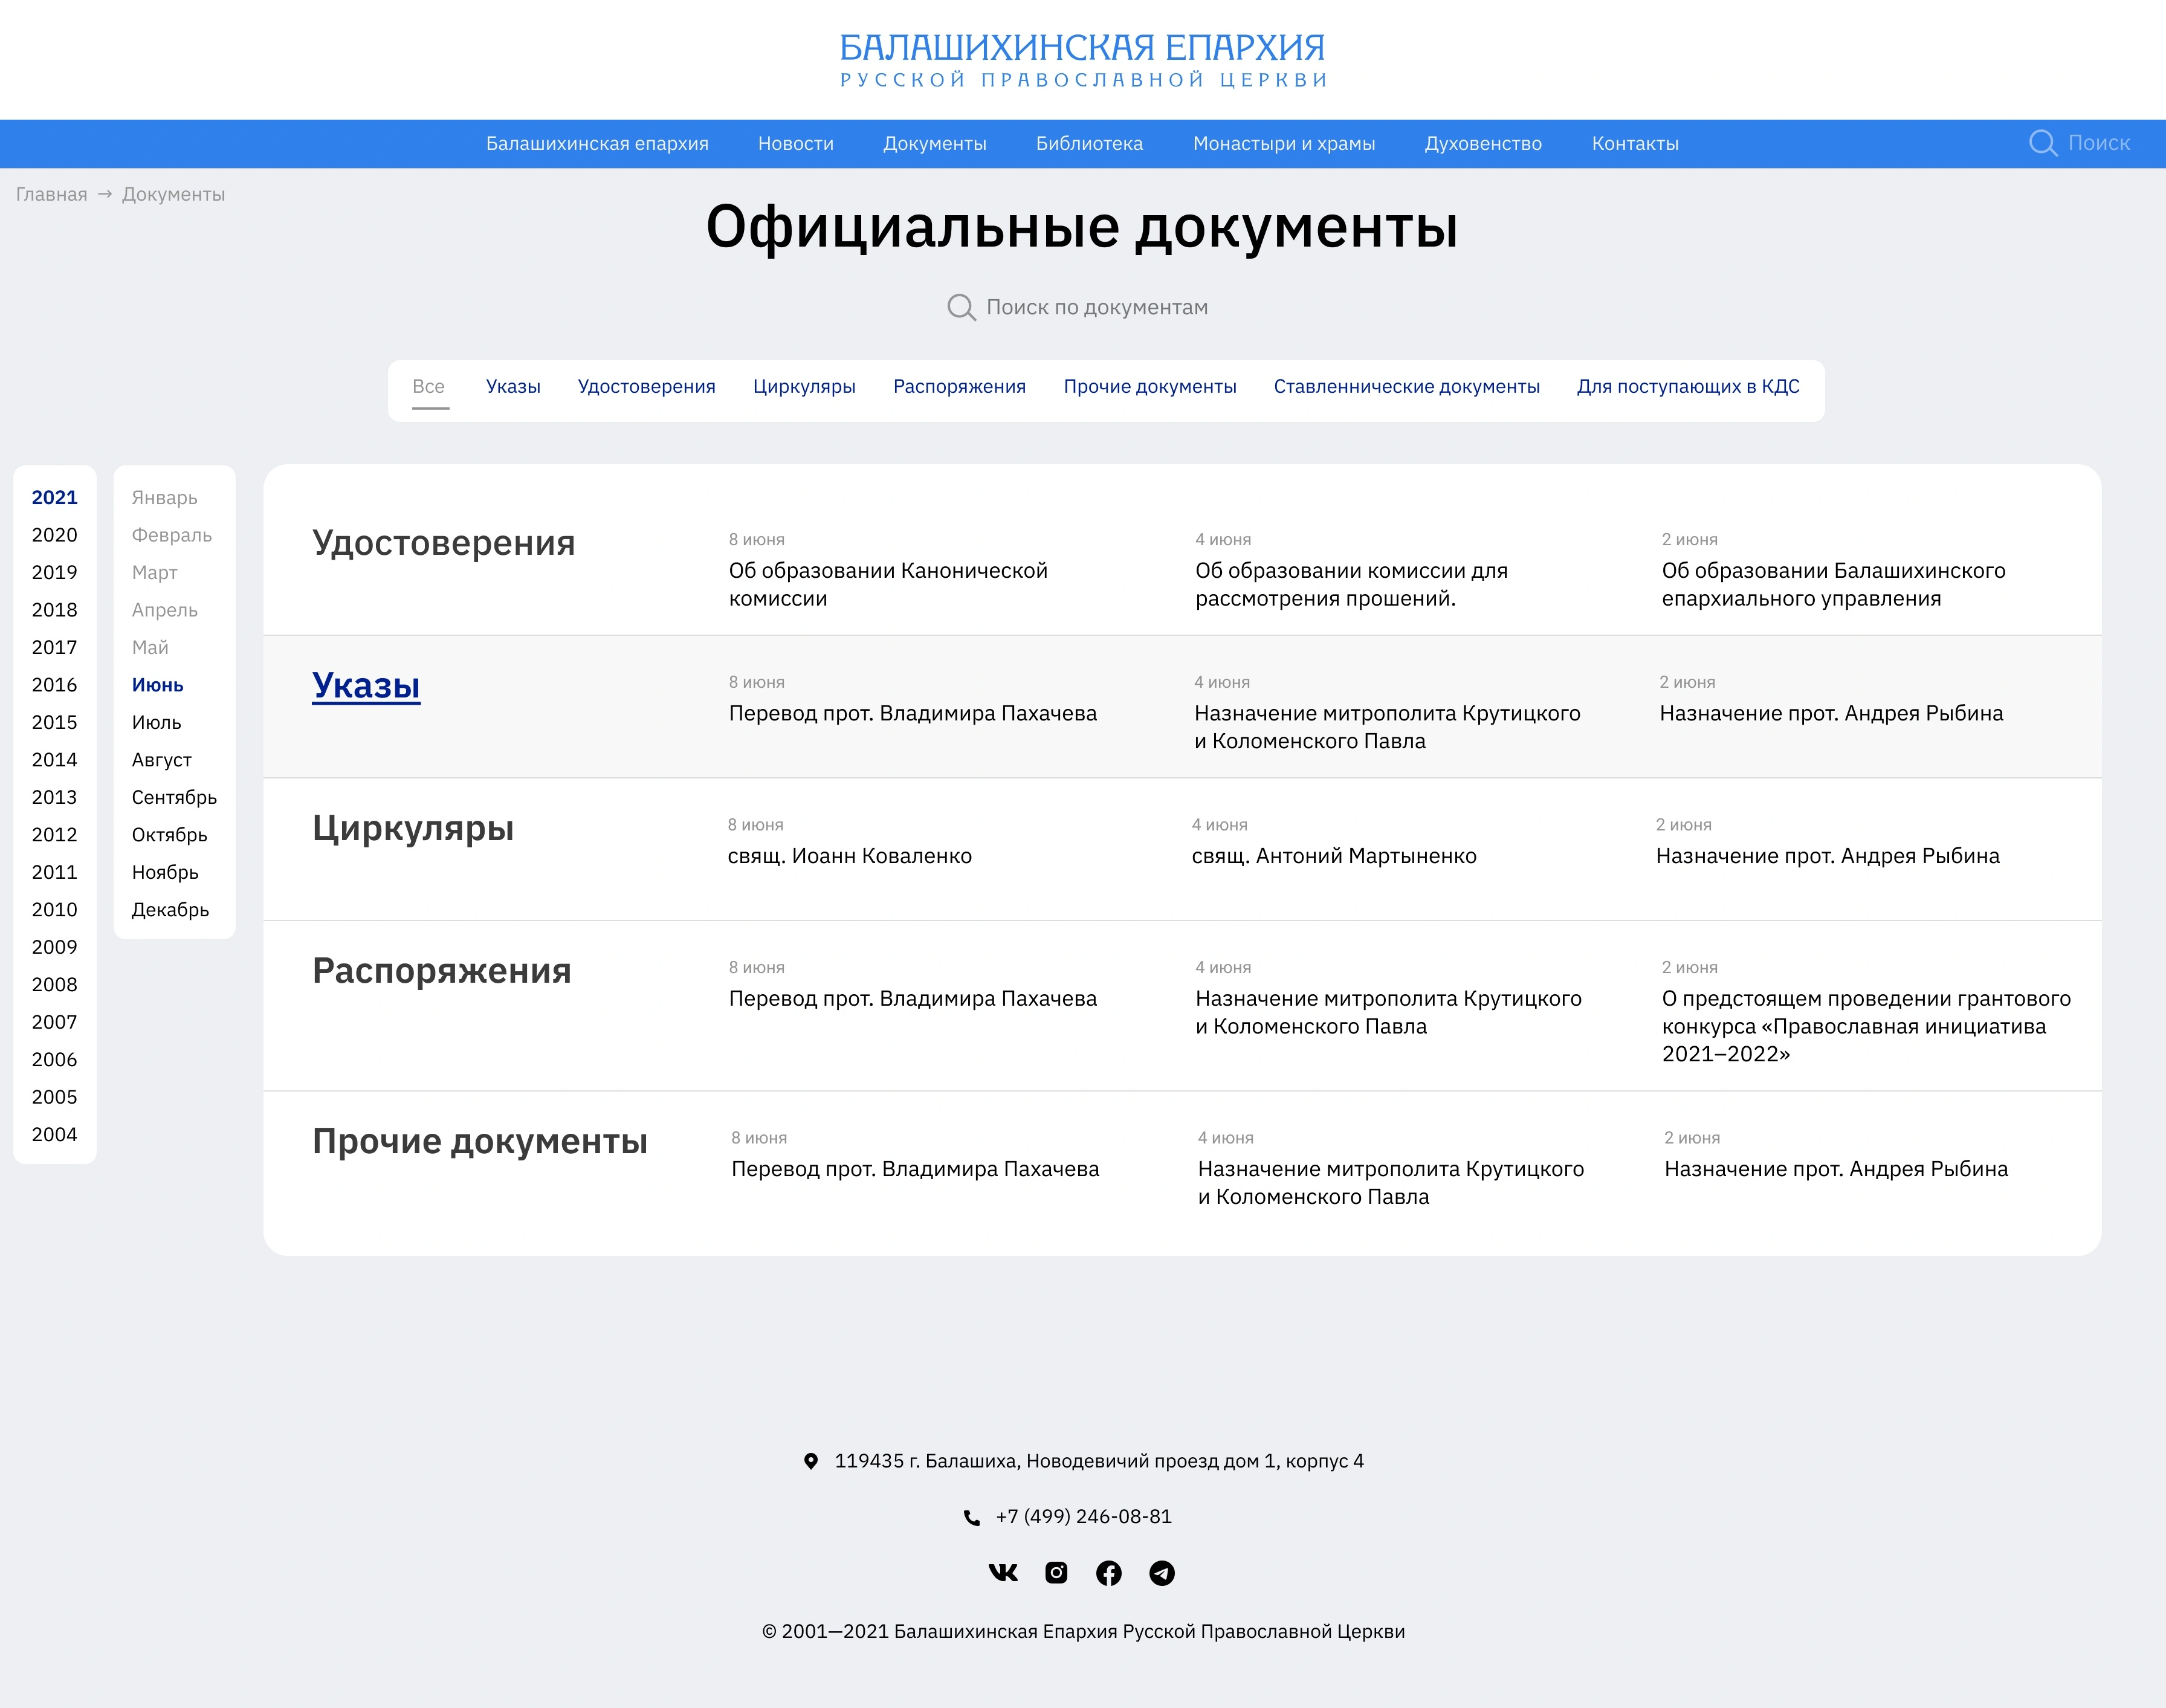Switch to the 'Циркуляры' filter tab
The width and height of the screenshot is (2166, 1708).
click(804, 386)
